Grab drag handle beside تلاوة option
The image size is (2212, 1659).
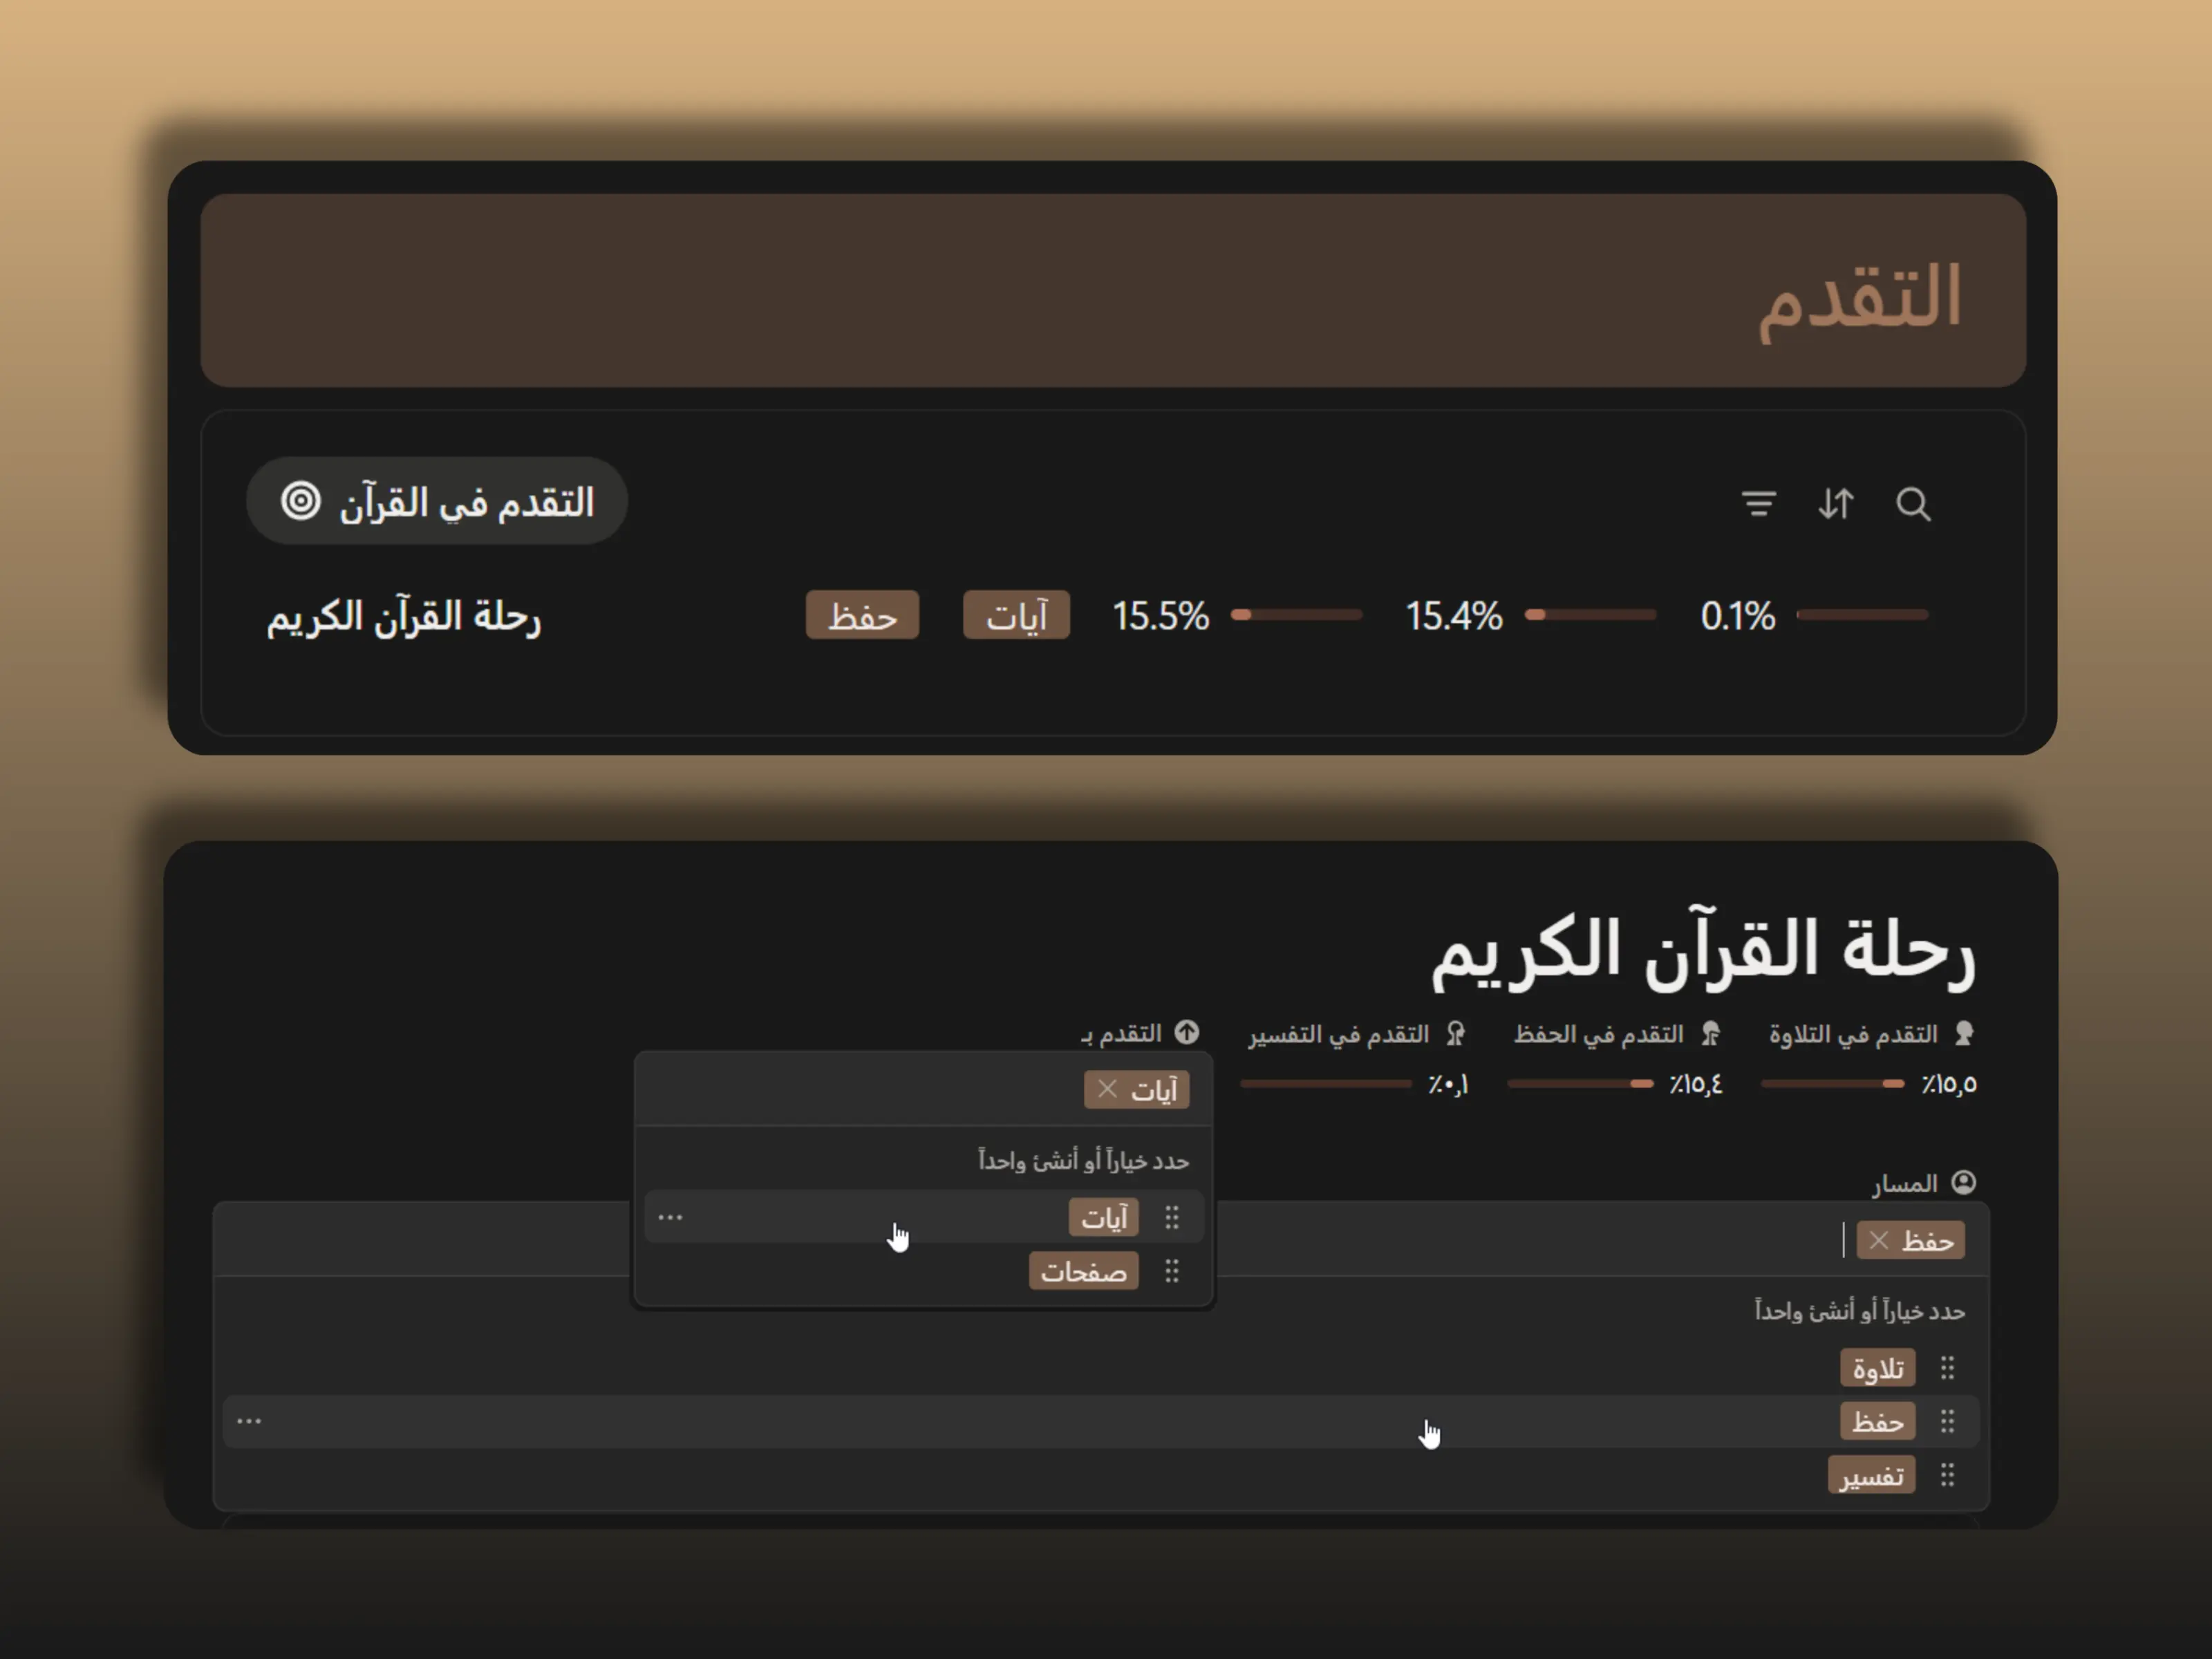[x=1947, y=1368]
